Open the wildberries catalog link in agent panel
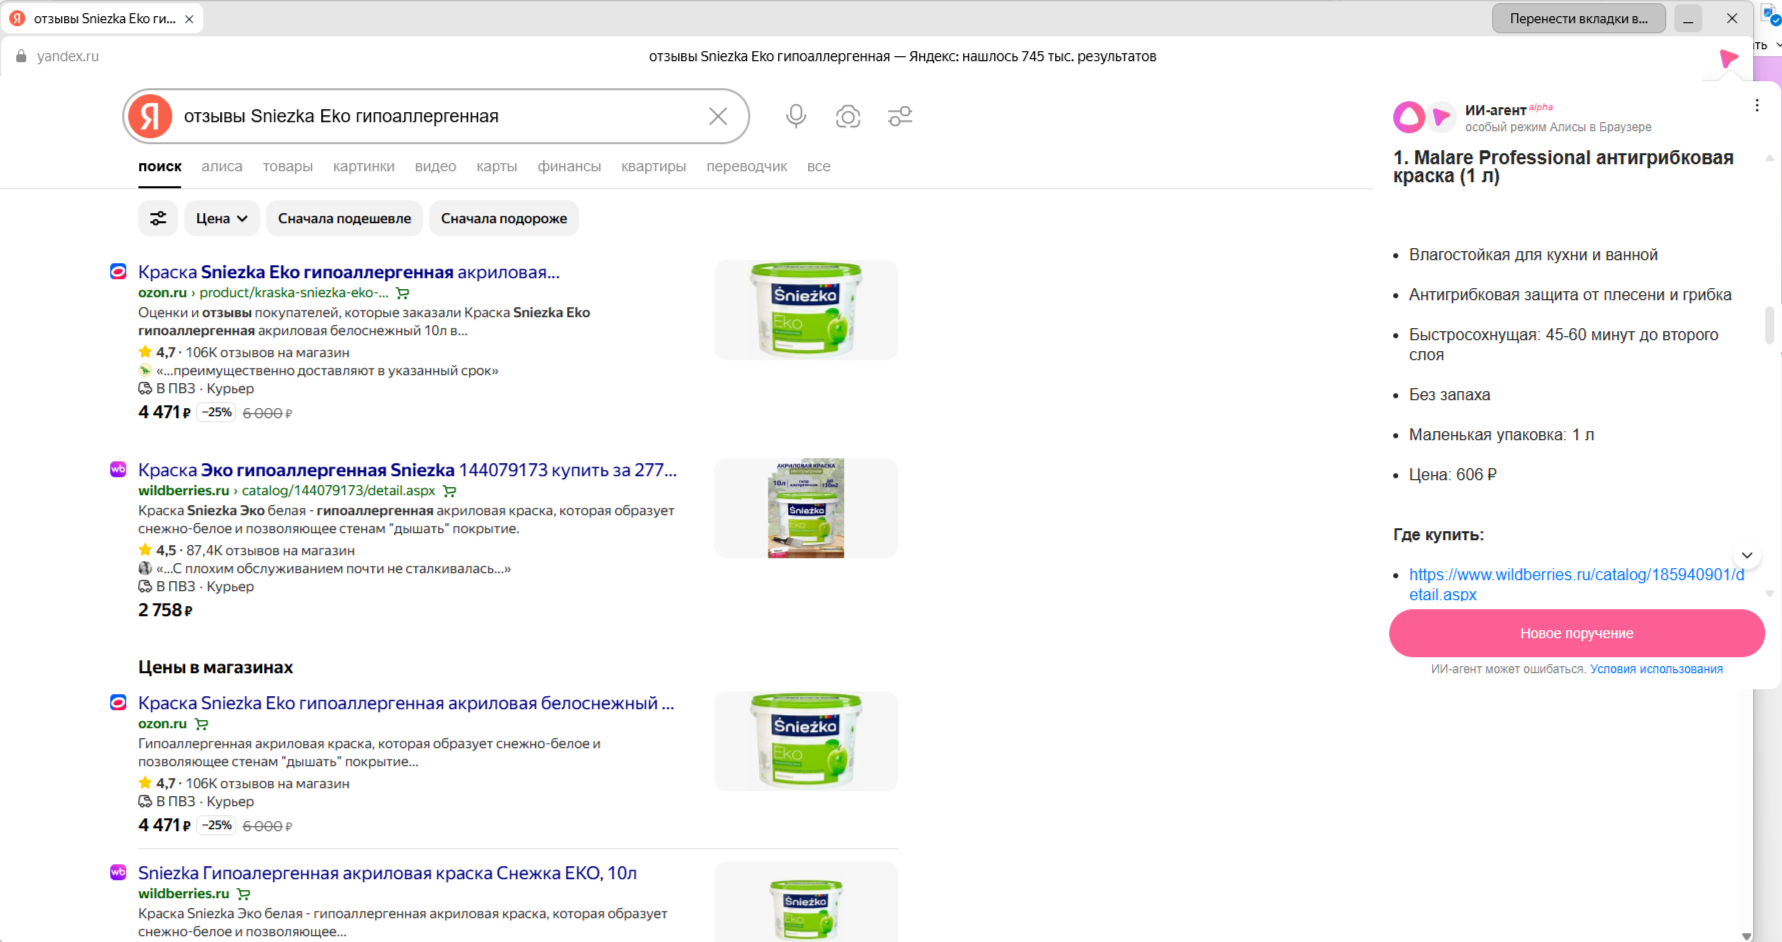This screenshot has height=942, width=1782. [x=1576, y=584]
